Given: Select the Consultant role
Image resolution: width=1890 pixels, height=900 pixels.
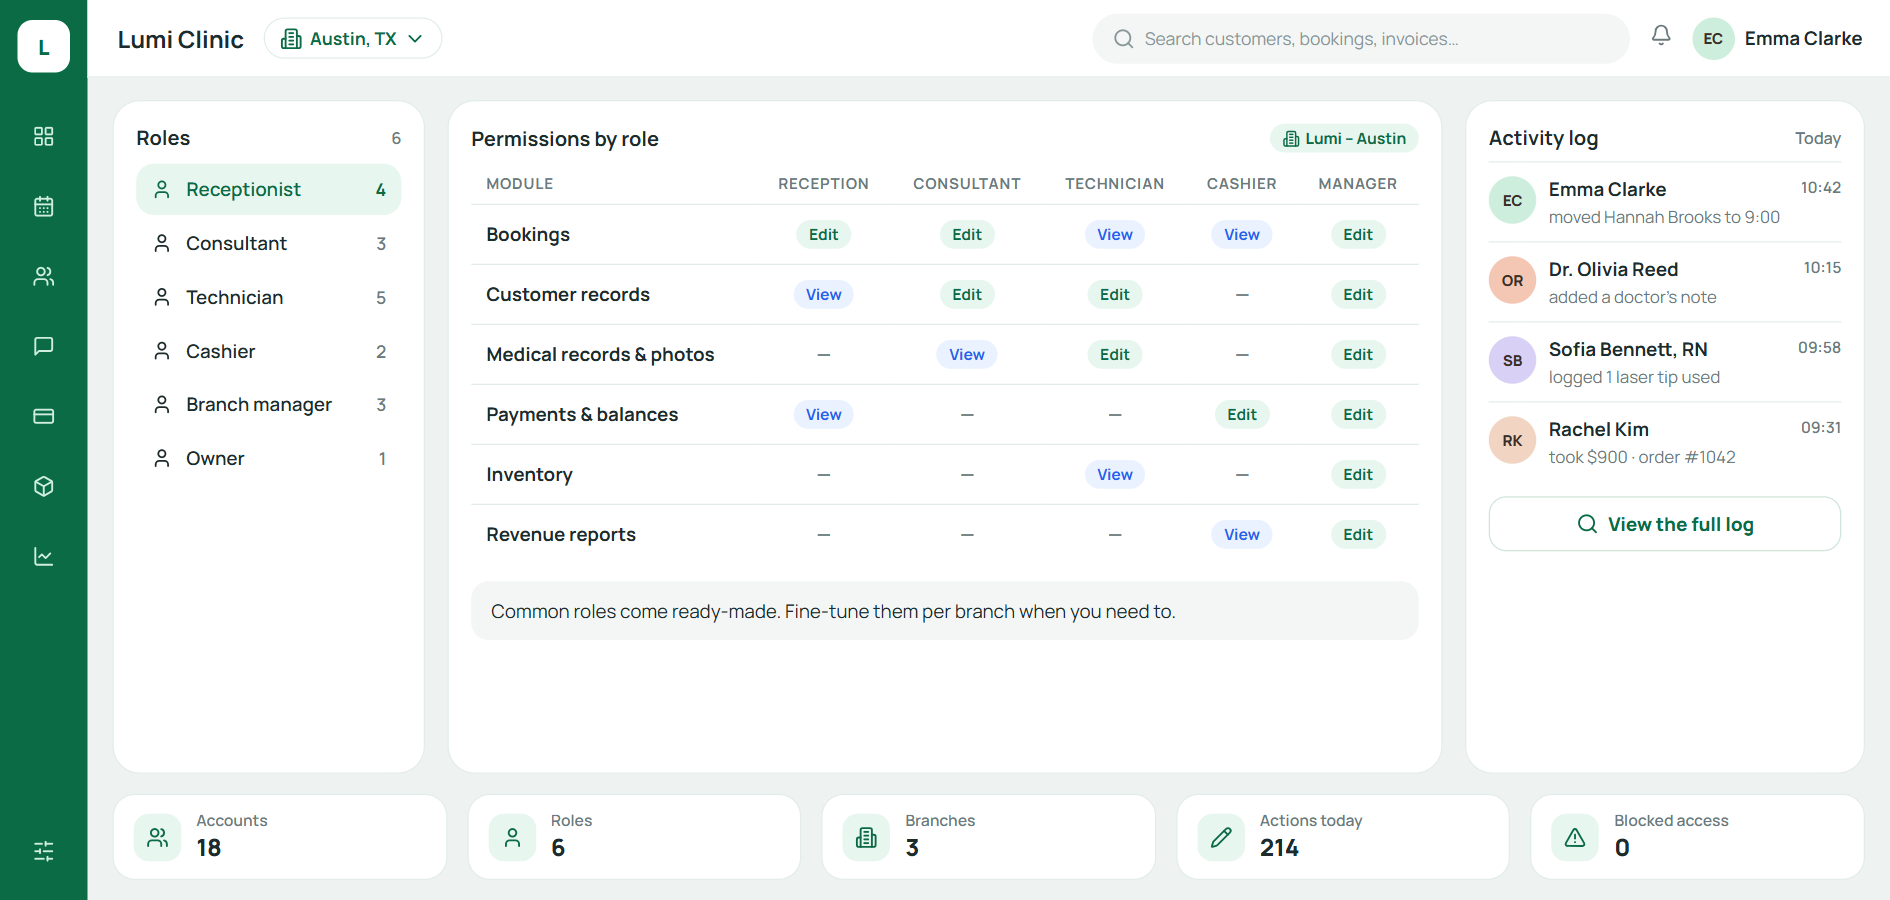Looking at the screenshot, I should [269, 244].
